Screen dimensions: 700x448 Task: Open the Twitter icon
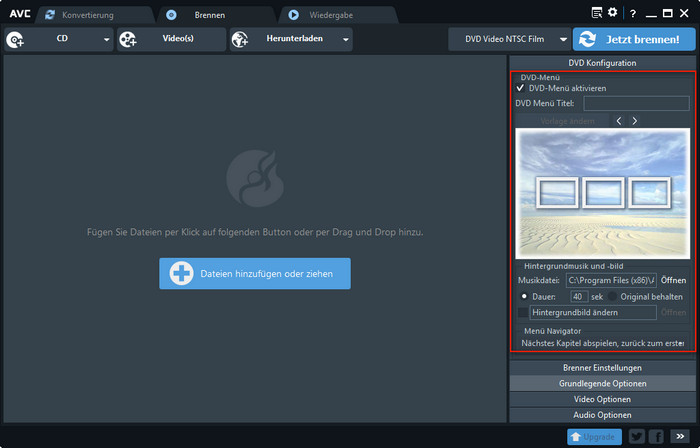tap(637, 436)
